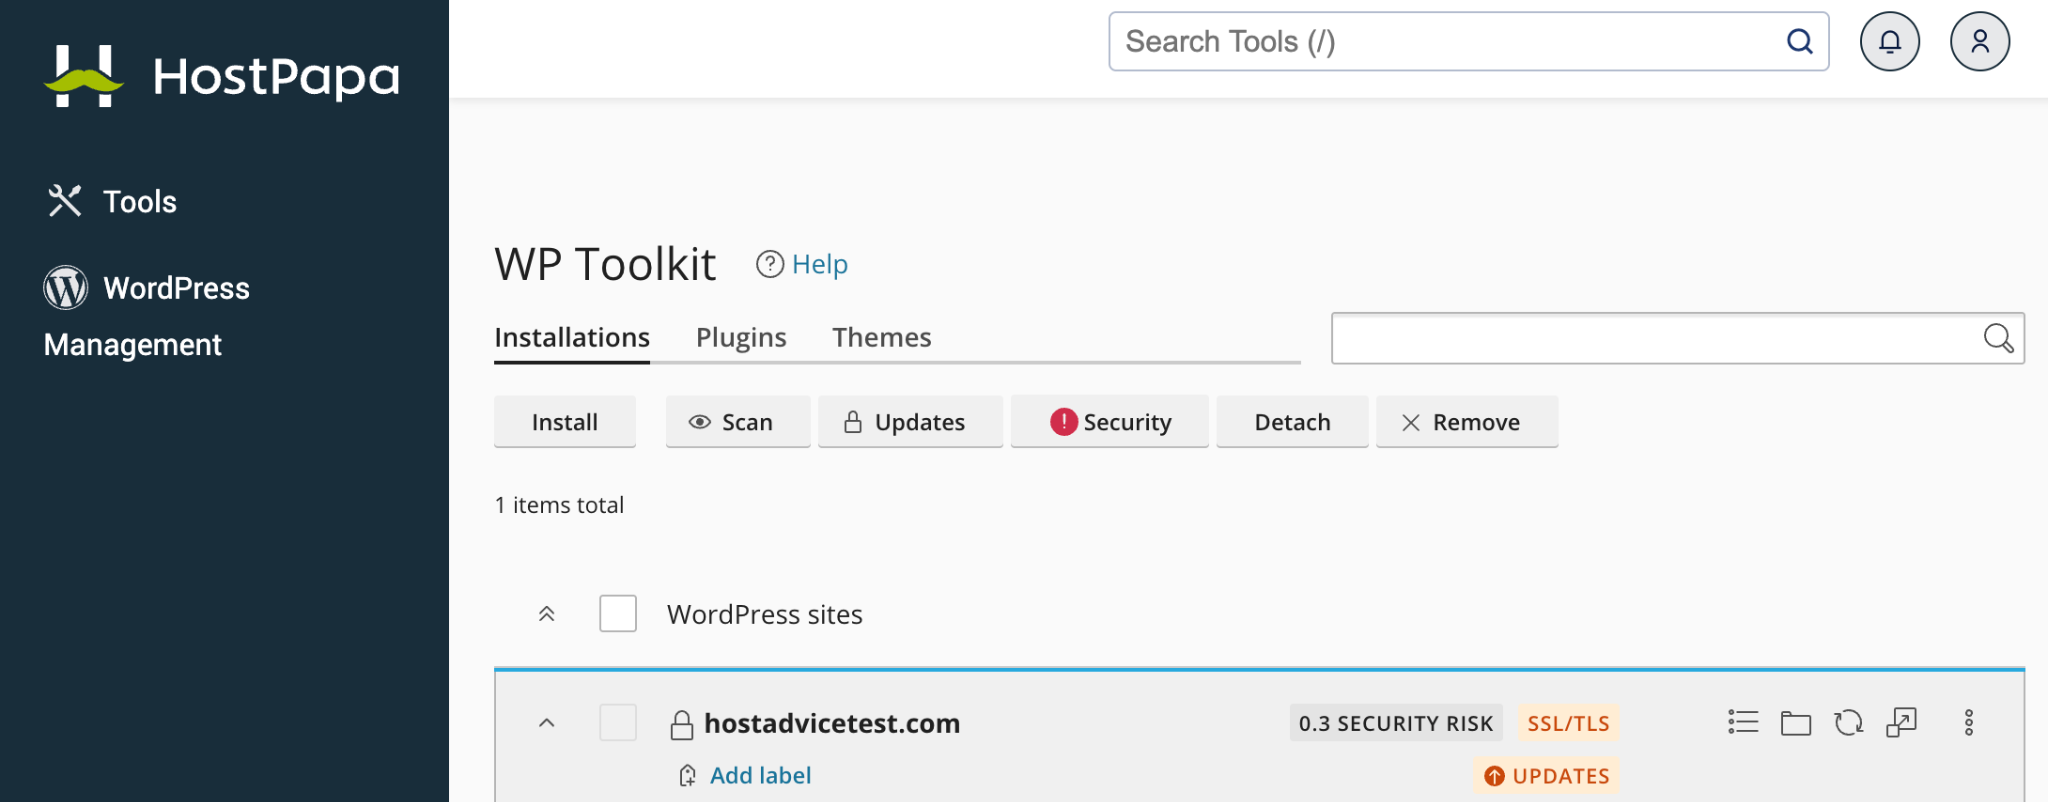Click the tag icon beside Add label
Screen dimensions: 2048x802
point(688,775)
